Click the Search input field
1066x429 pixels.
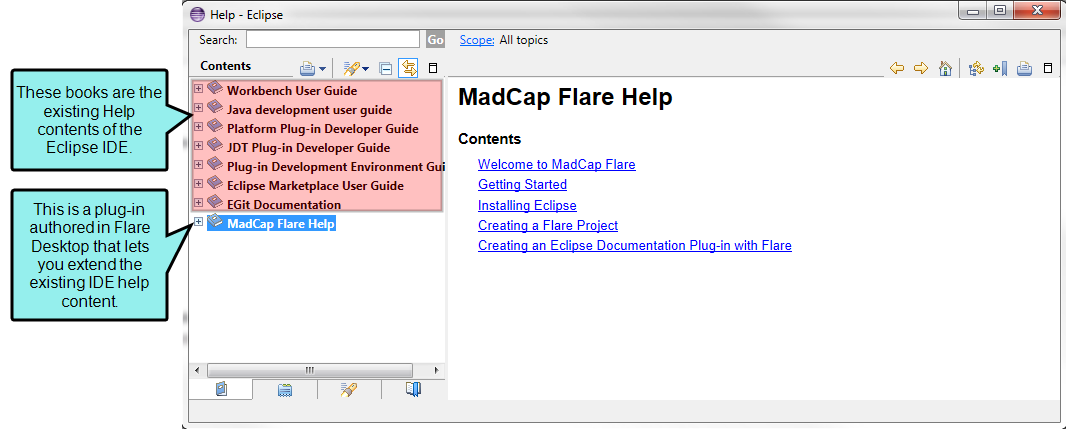[333, 39]
